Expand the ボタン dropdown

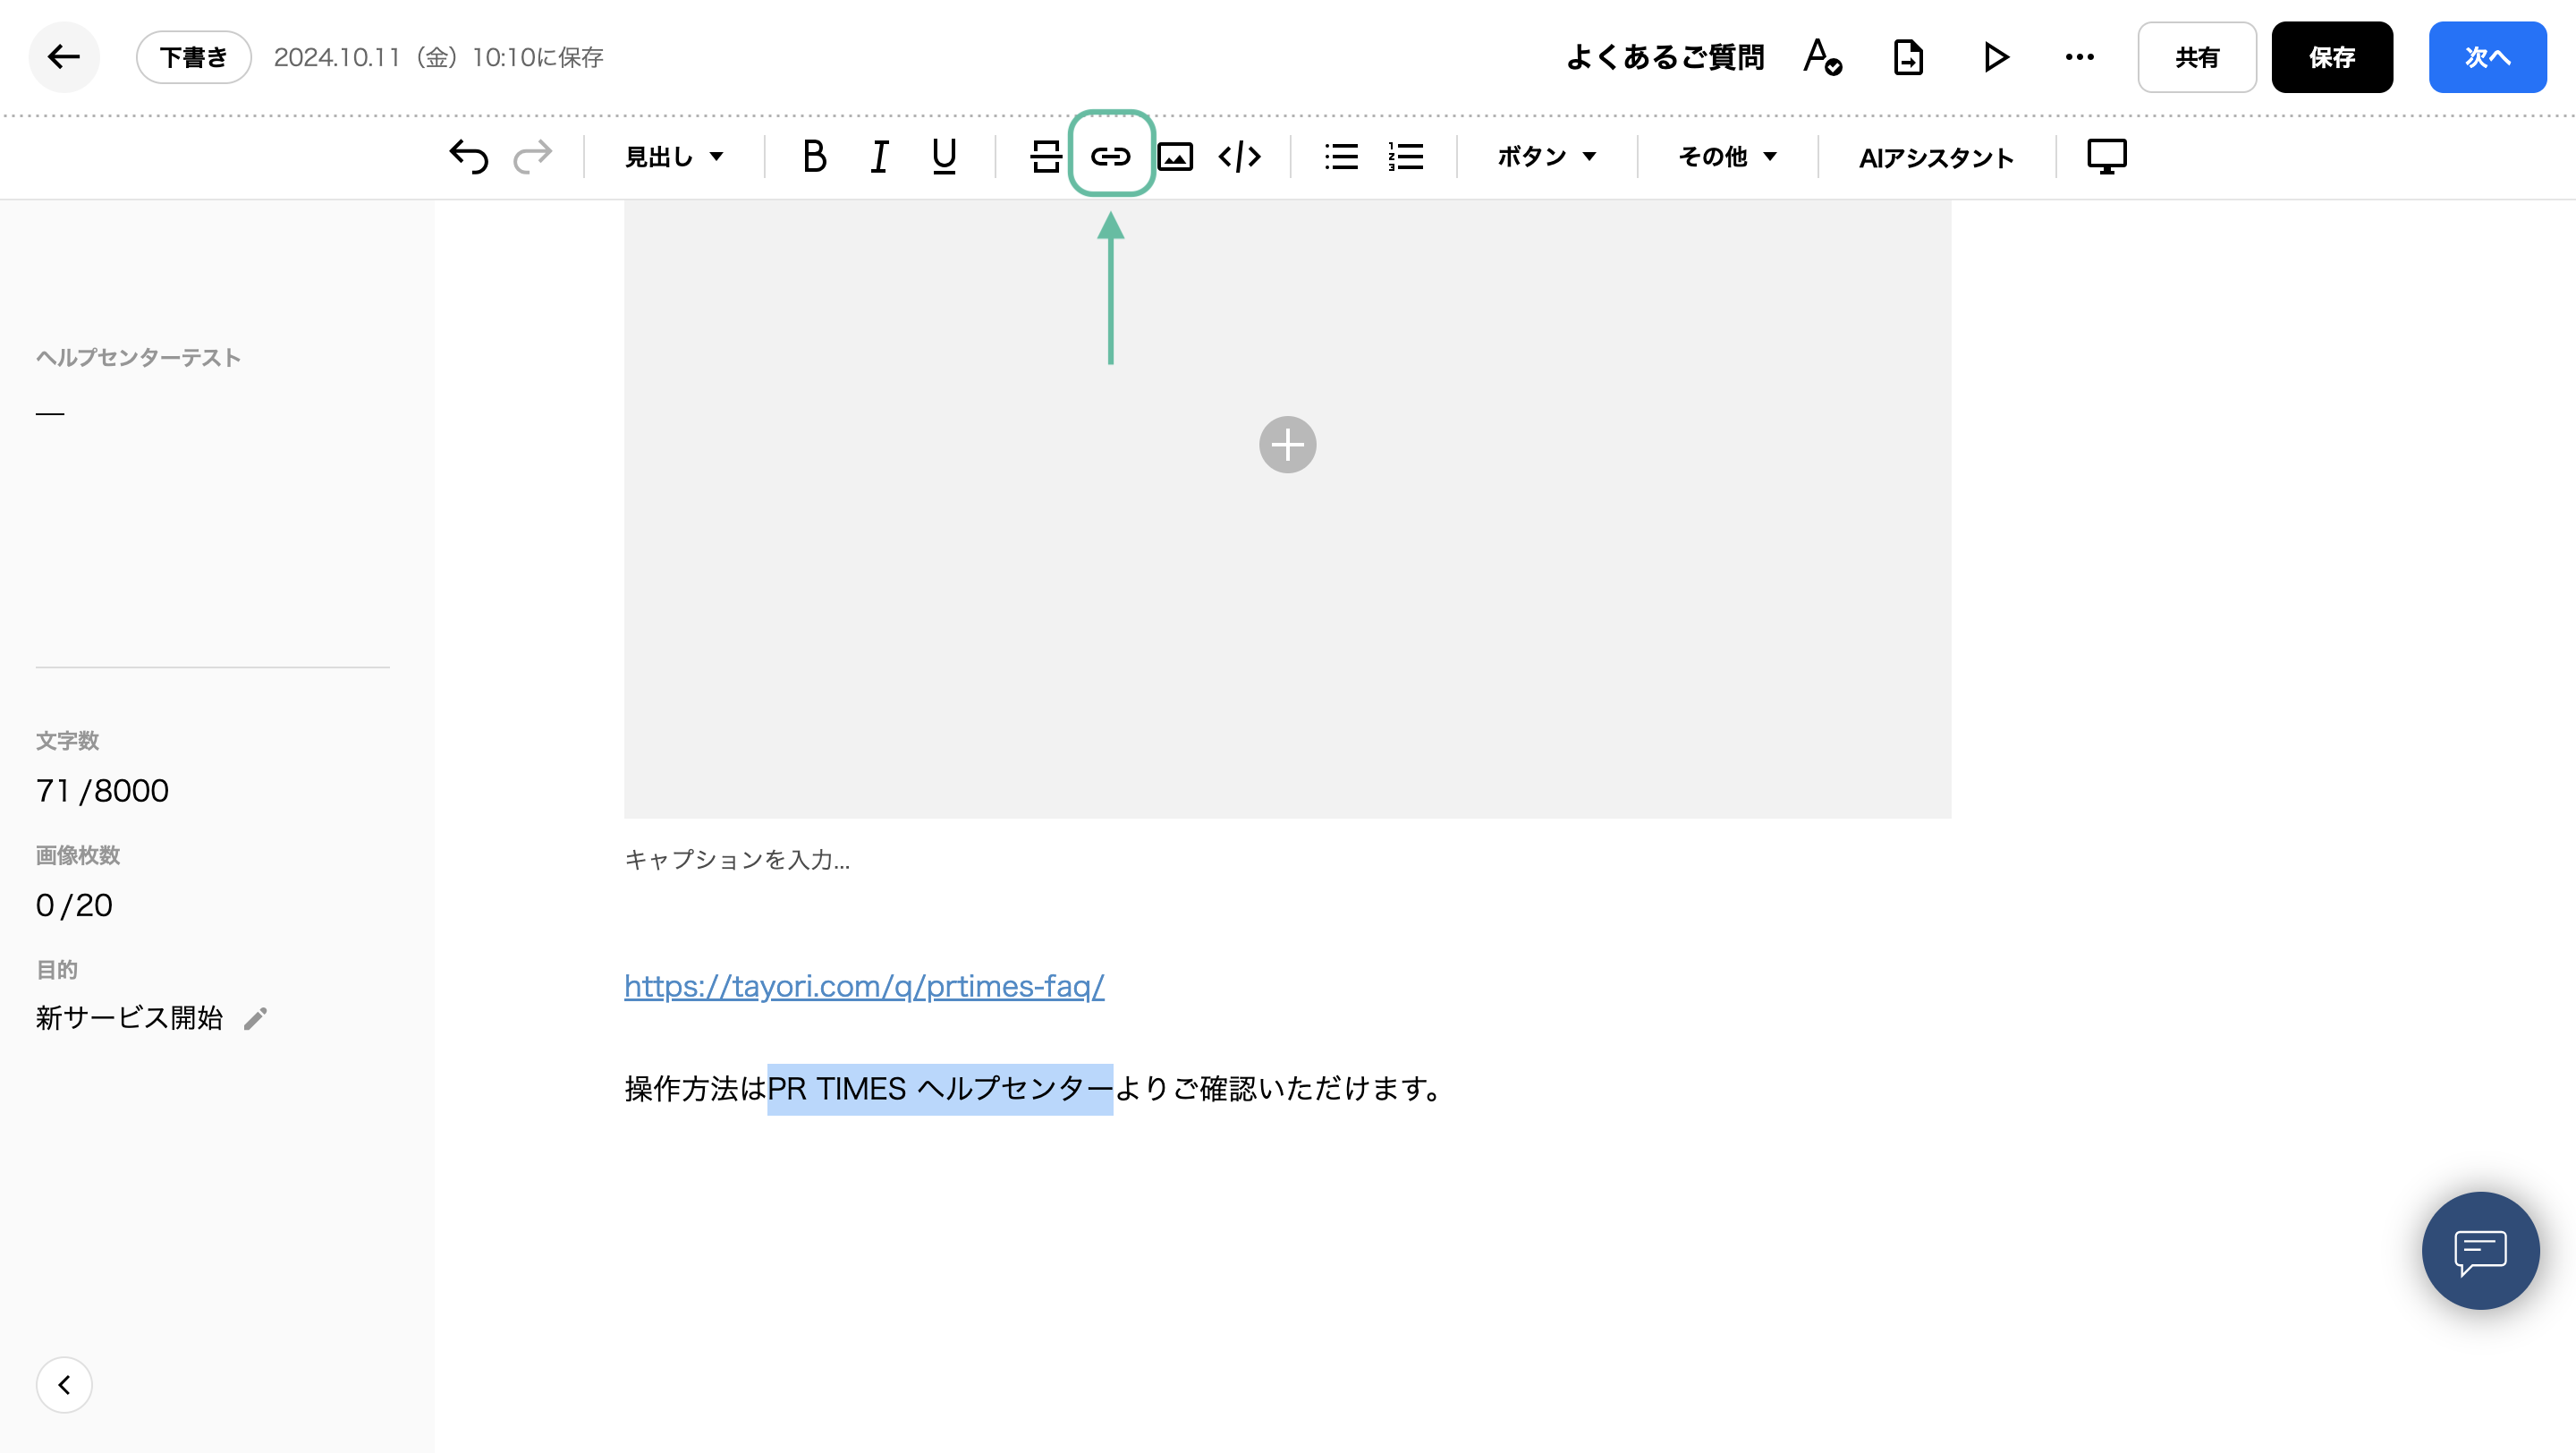point(1546,156)
